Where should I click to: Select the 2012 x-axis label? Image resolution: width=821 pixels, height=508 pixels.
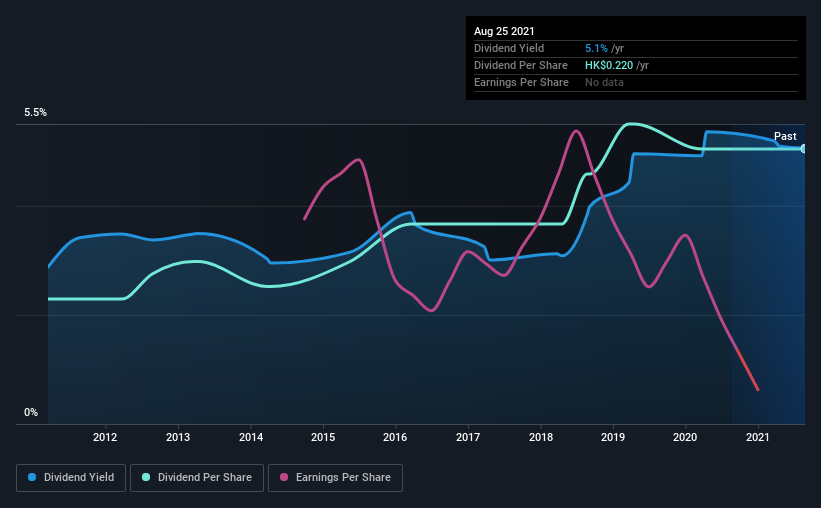coord(105,437)
